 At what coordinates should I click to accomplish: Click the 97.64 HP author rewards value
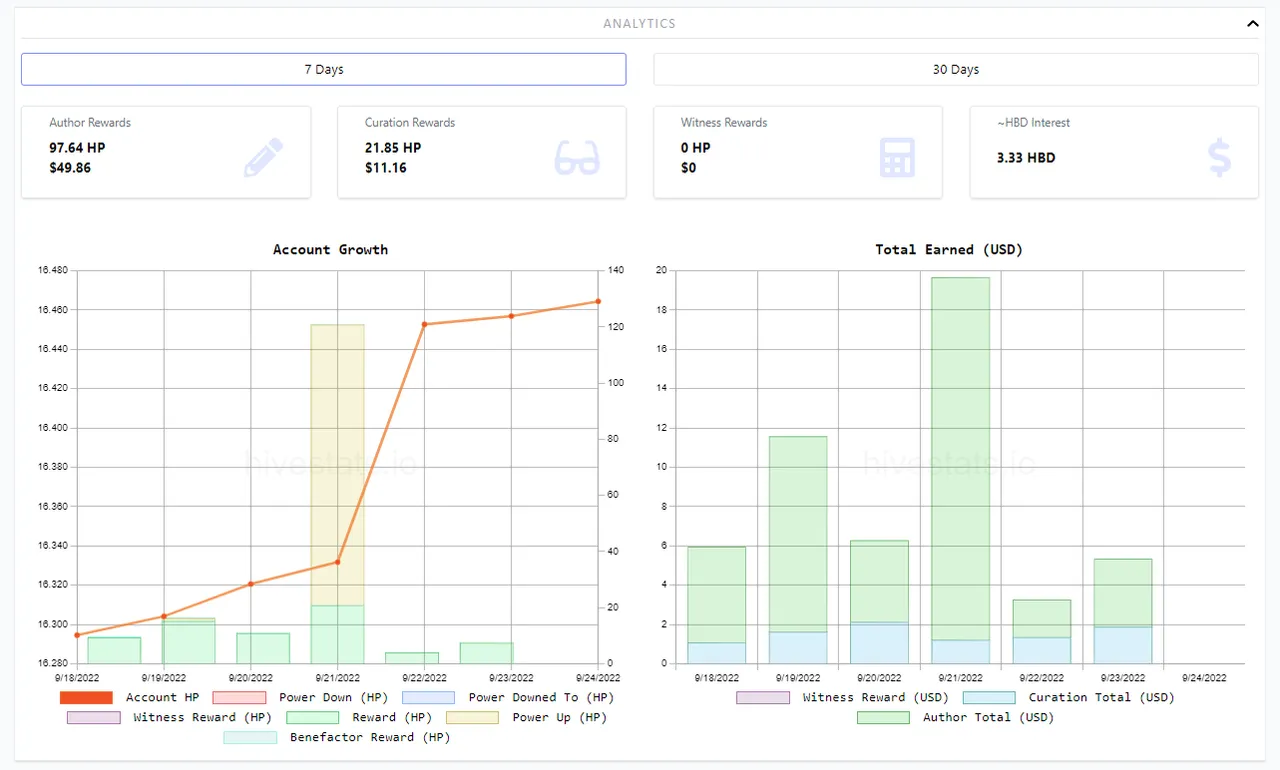coord(77,147)
